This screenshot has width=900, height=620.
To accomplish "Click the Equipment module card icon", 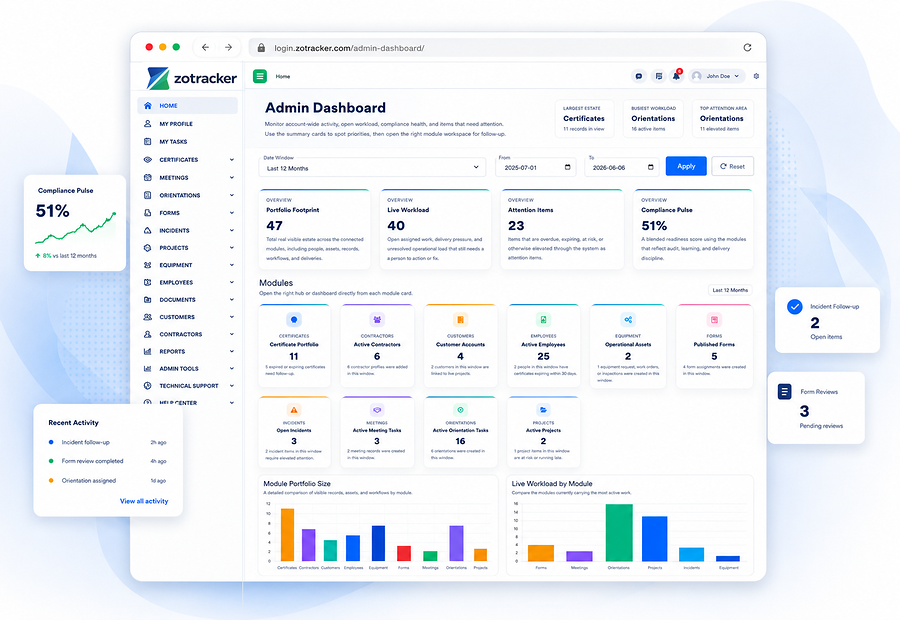I will click(628, 320).
